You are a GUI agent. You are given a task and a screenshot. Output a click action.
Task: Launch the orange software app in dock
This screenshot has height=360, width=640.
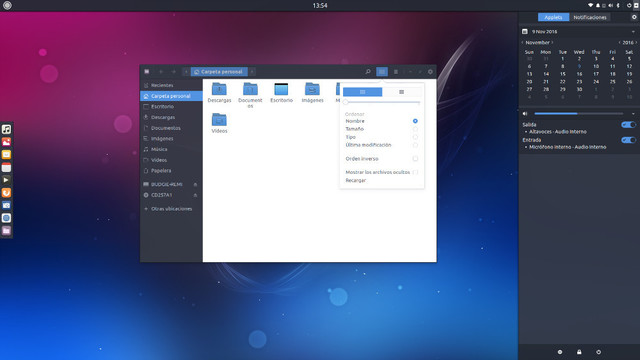(6, 192)
